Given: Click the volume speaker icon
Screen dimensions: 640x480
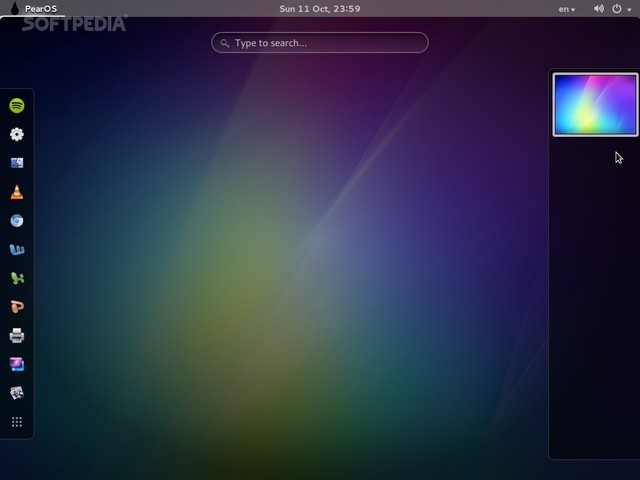Looking at the screenshot, I should tap(599, 9).
